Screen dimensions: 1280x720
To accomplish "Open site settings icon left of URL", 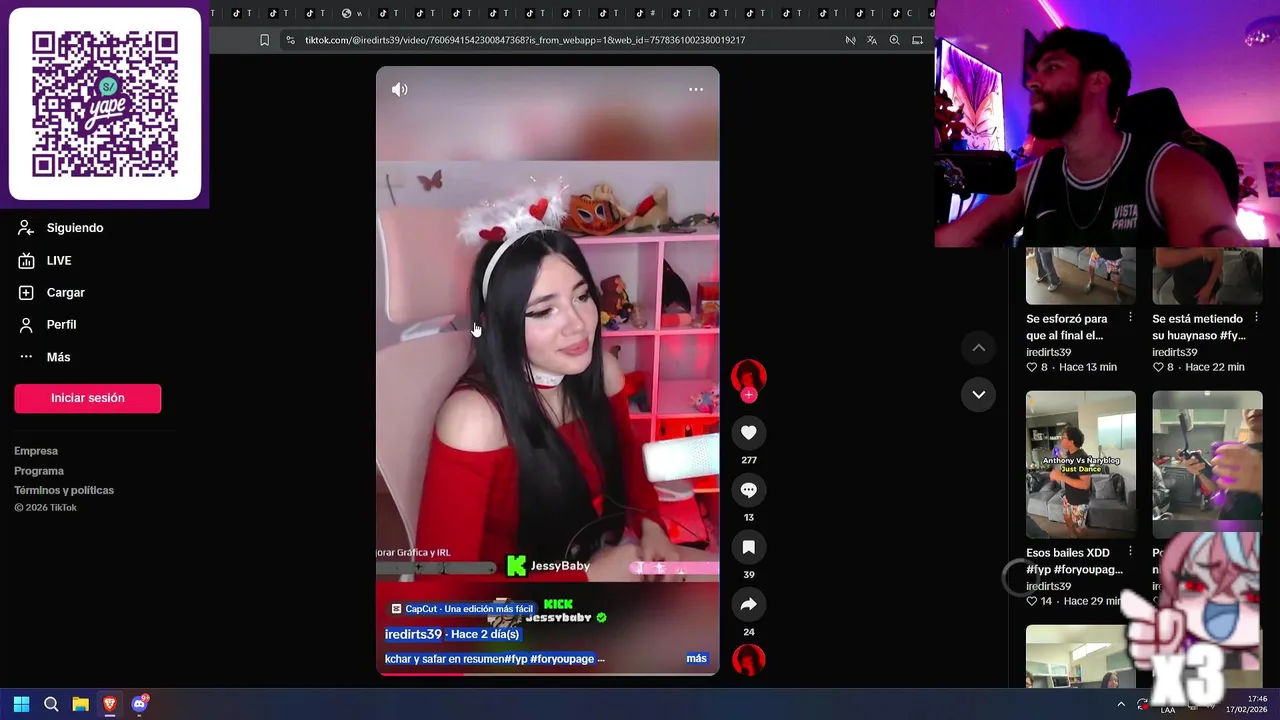I will [290, 40].
